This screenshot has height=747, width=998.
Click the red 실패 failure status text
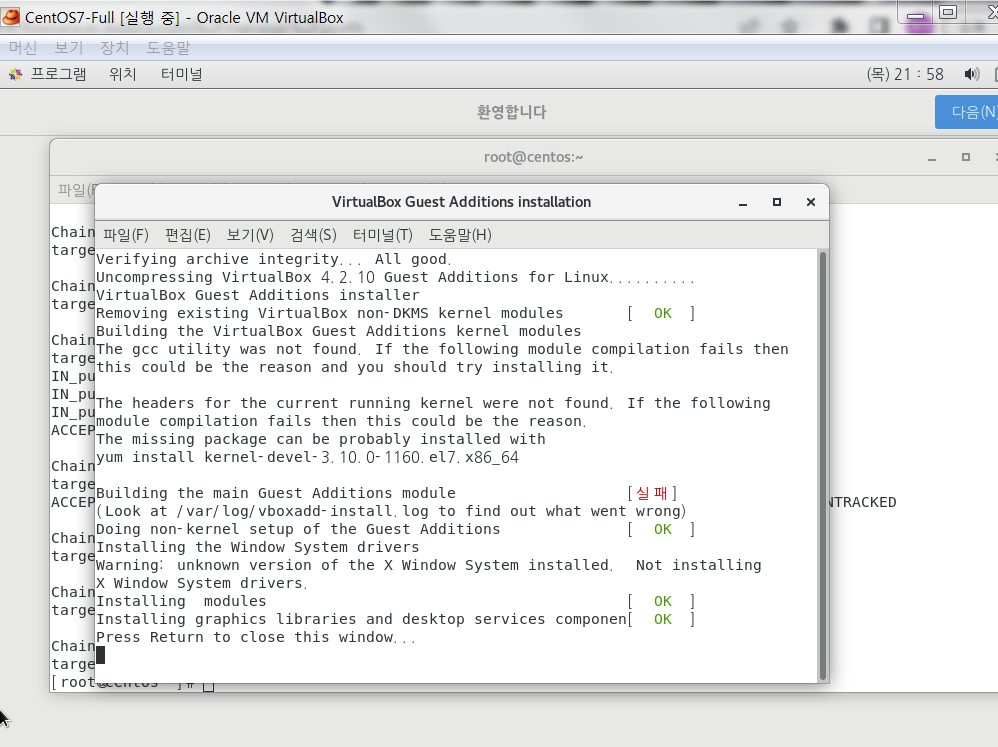pyautogui.click(x=652, y=493)
